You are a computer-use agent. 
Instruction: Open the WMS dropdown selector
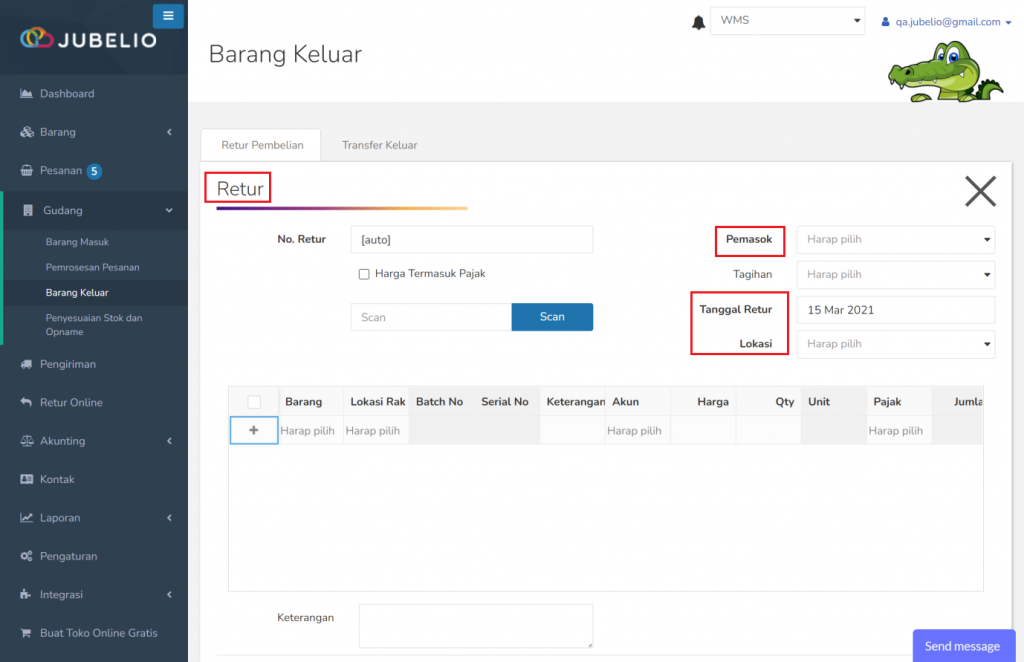[788, 21]
